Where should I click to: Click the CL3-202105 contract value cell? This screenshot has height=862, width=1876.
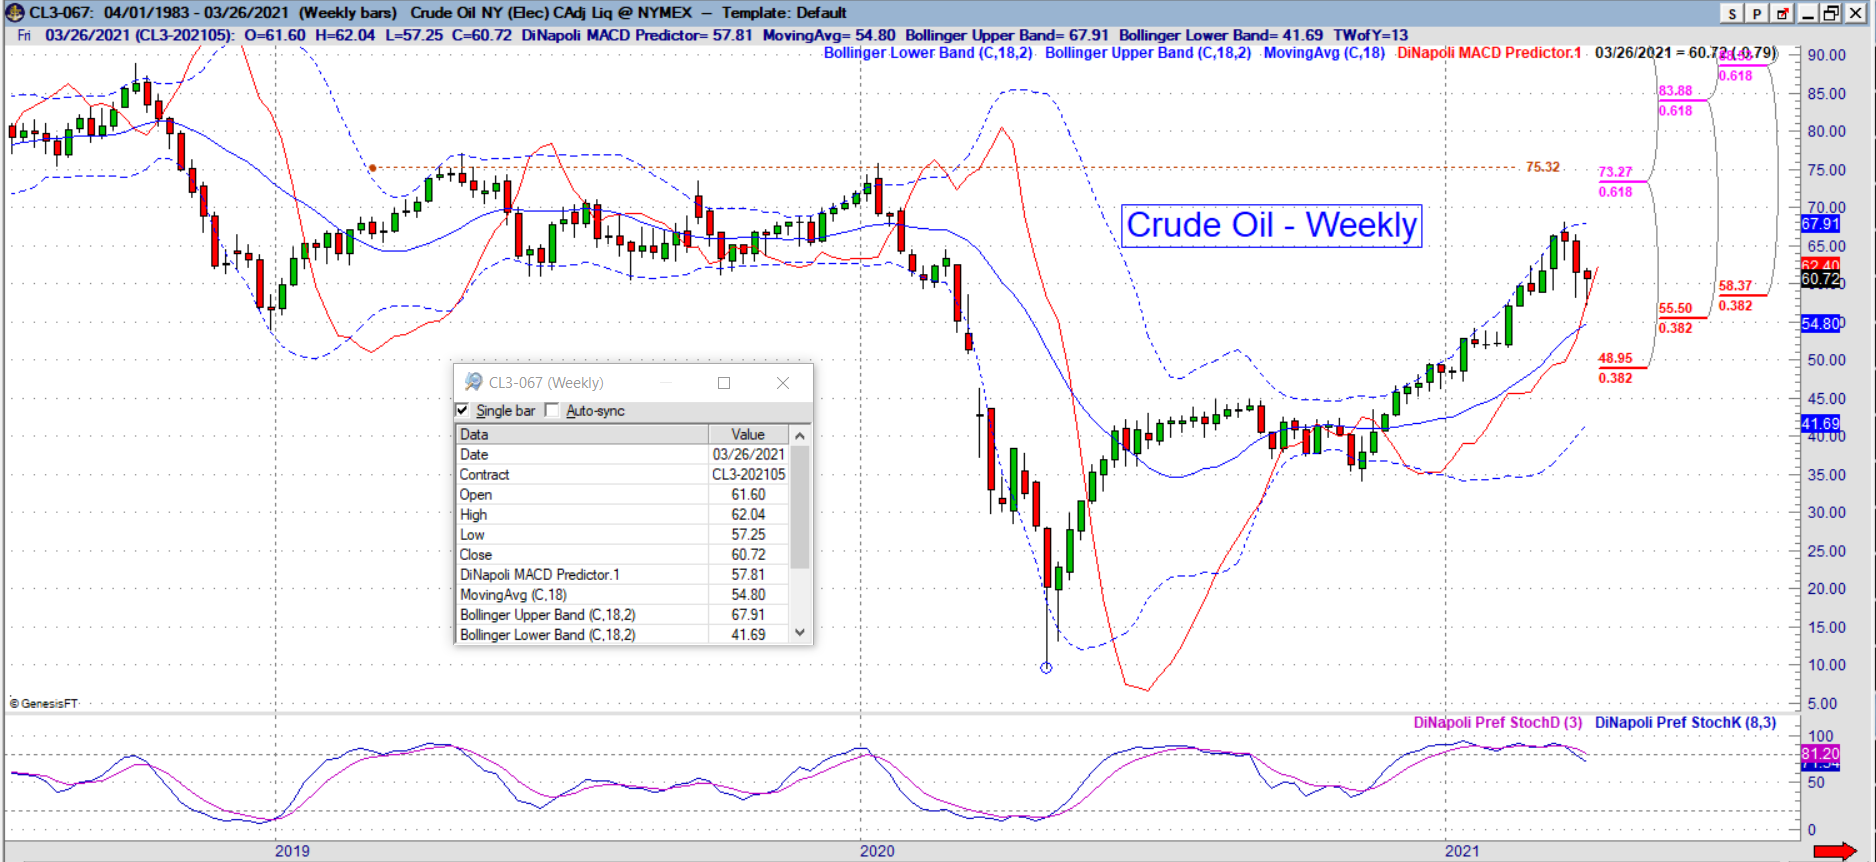point(748,474)
